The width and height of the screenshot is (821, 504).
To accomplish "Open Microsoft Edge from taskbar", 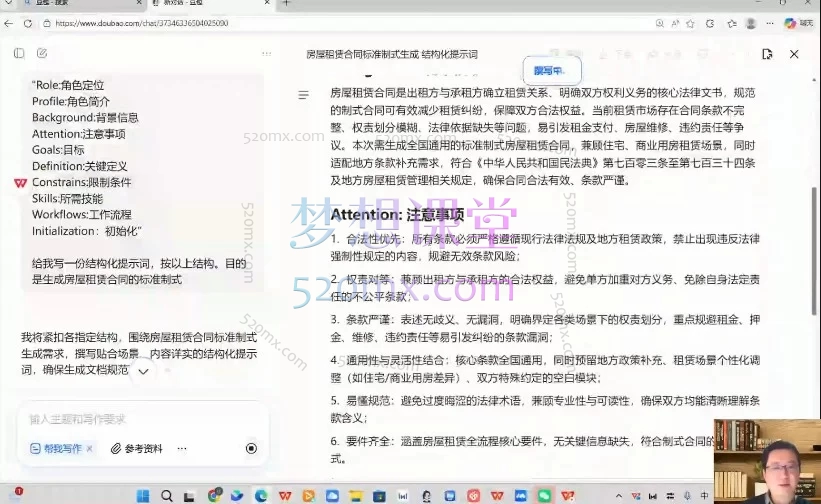I will tap(261, 495).
